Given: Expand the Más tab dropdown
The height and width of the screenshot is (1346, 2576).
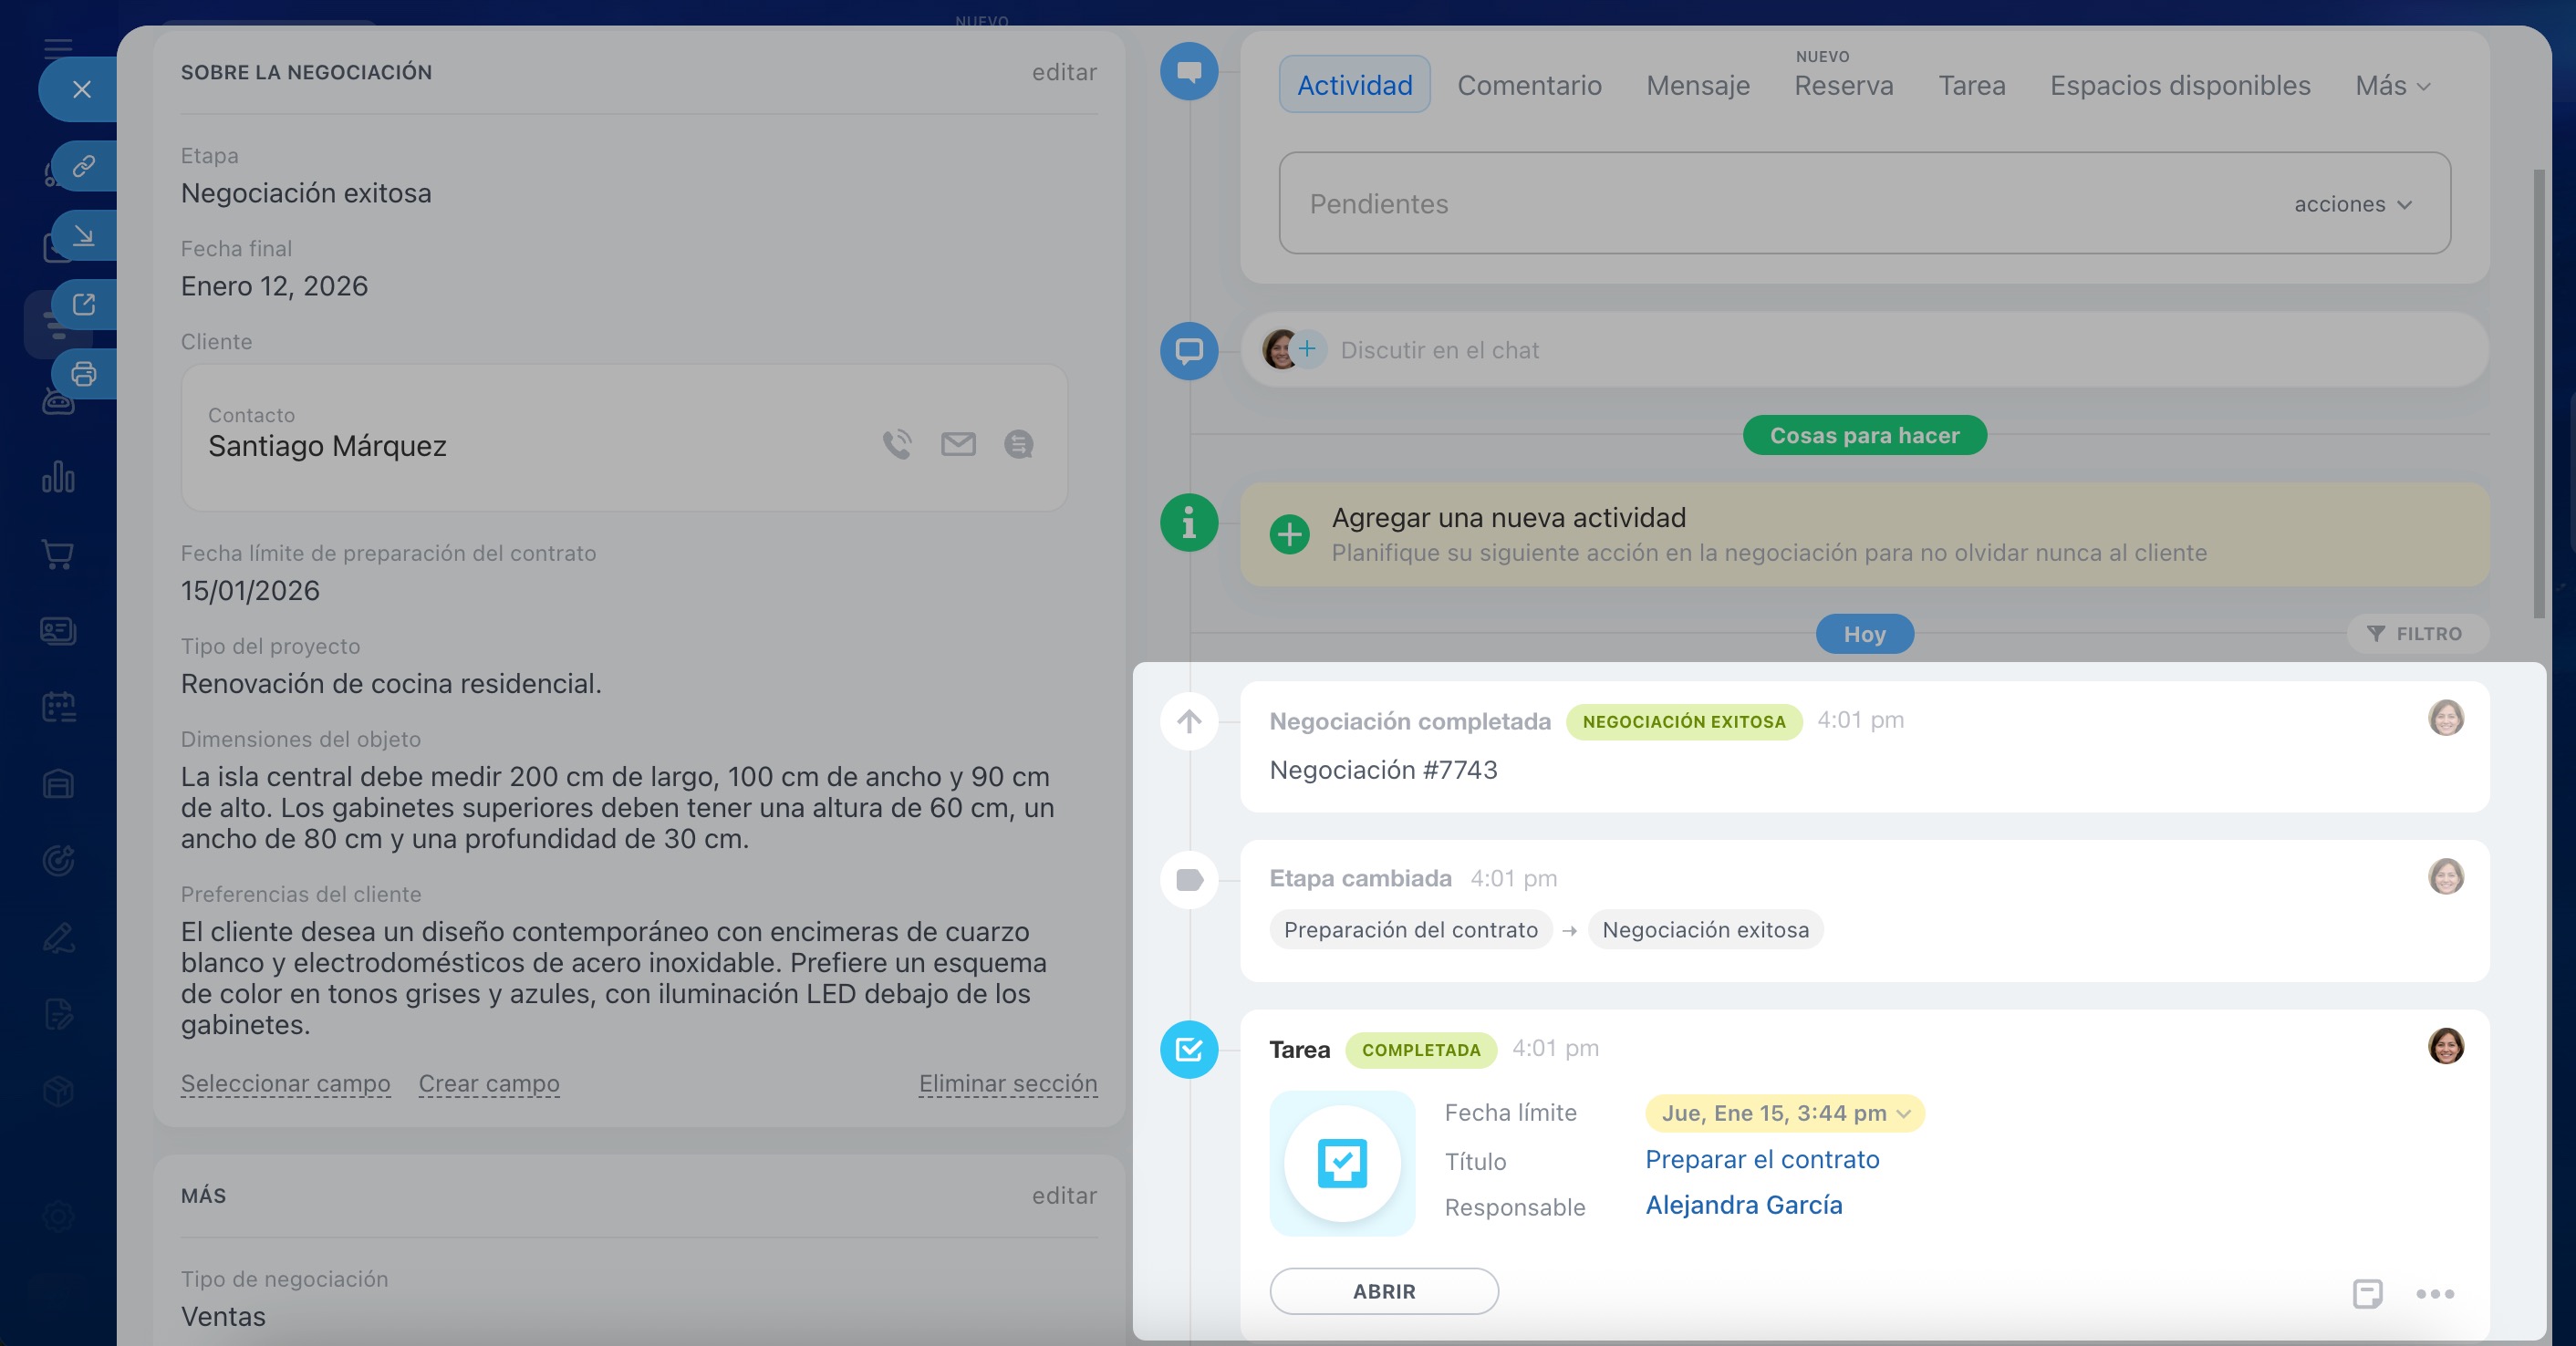Looking at the screenshot, I should (x=2392, y=86).
